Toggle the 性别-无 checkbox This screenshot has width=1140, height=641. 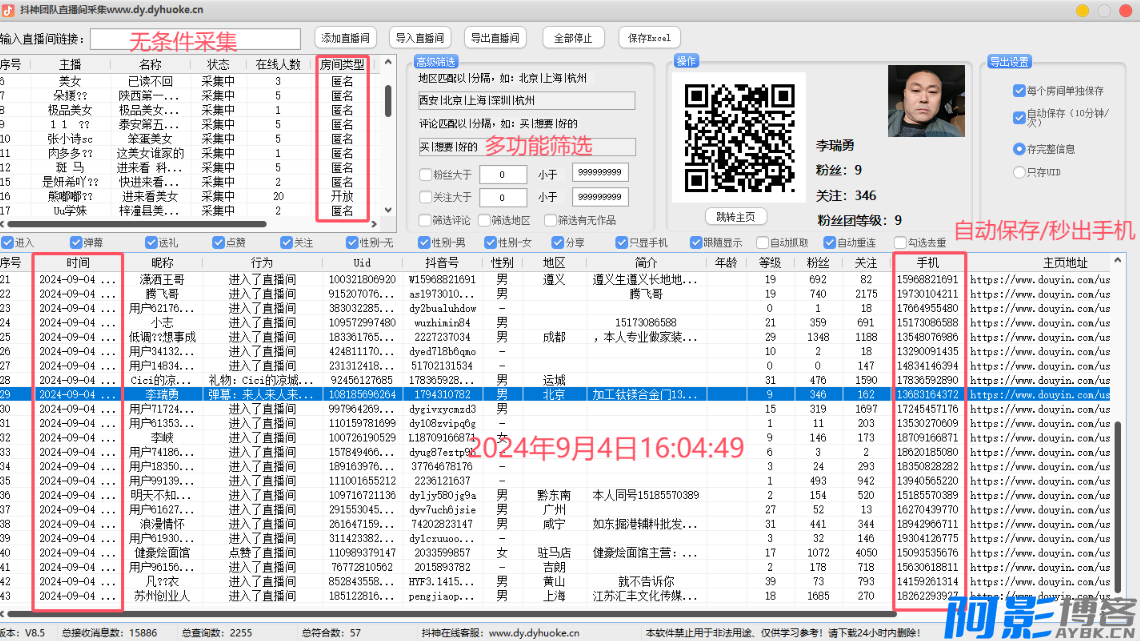click(352, 243)
